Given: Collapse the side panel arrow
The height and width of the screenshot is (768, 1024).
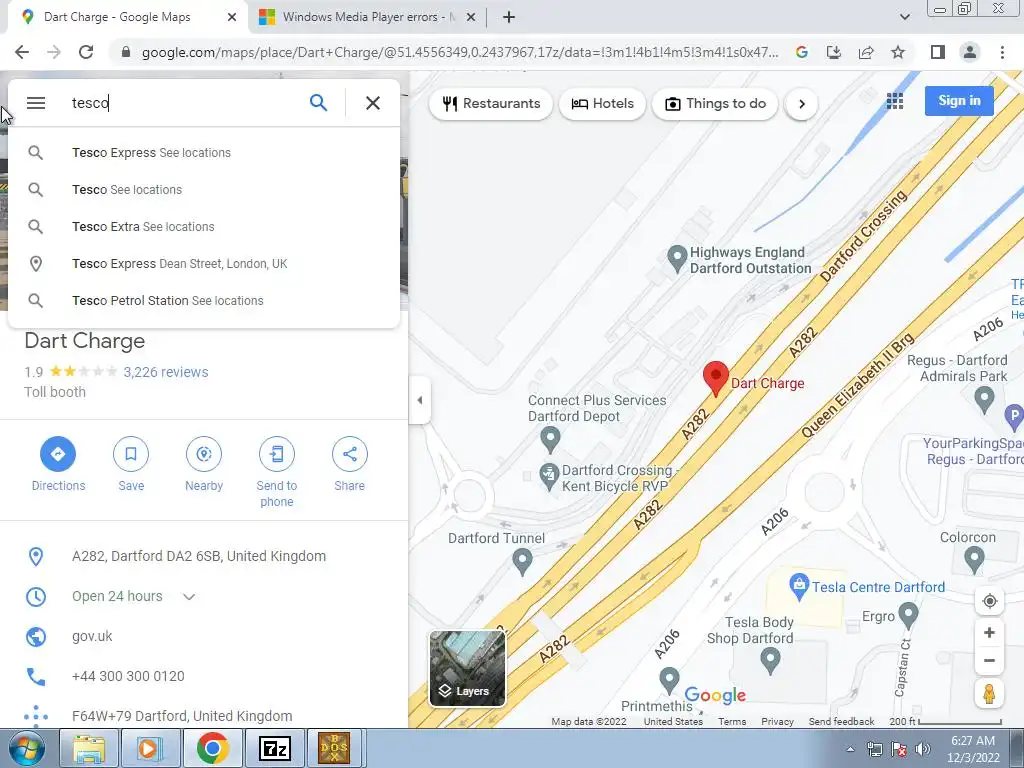Looking at the screenshot, I should pos(420,400).
